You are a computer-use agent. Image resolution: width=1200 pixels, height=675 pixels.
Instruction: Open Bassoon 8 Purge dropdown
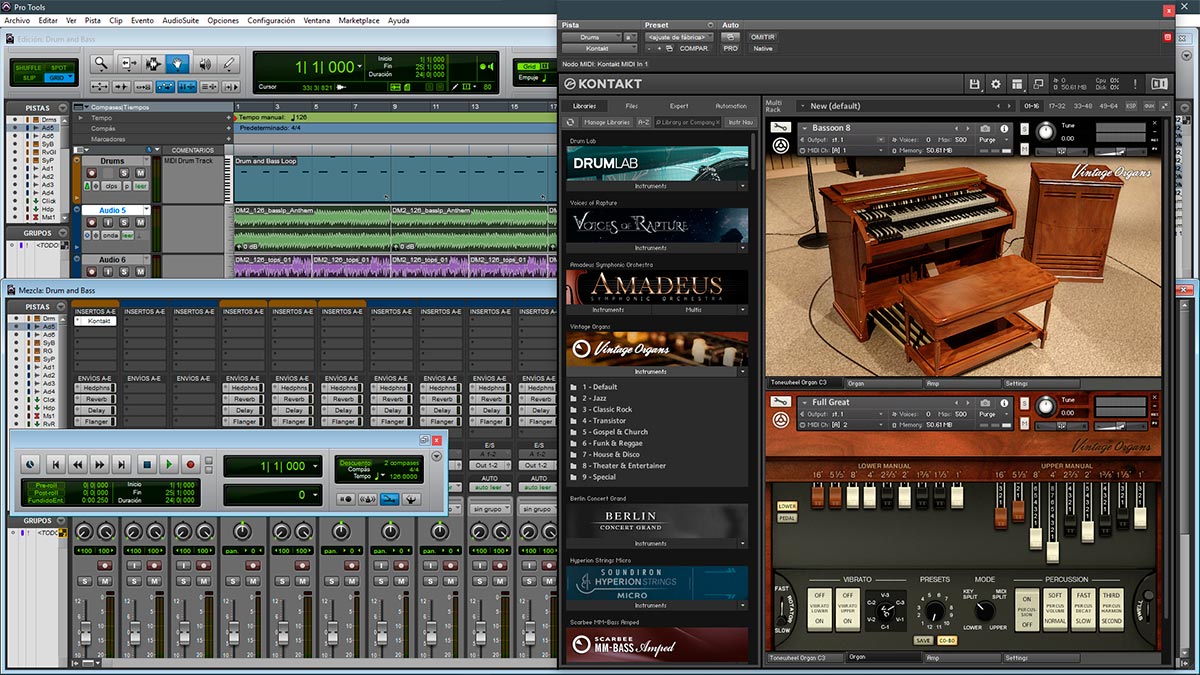pyautogui.click(x=994, y=139)
